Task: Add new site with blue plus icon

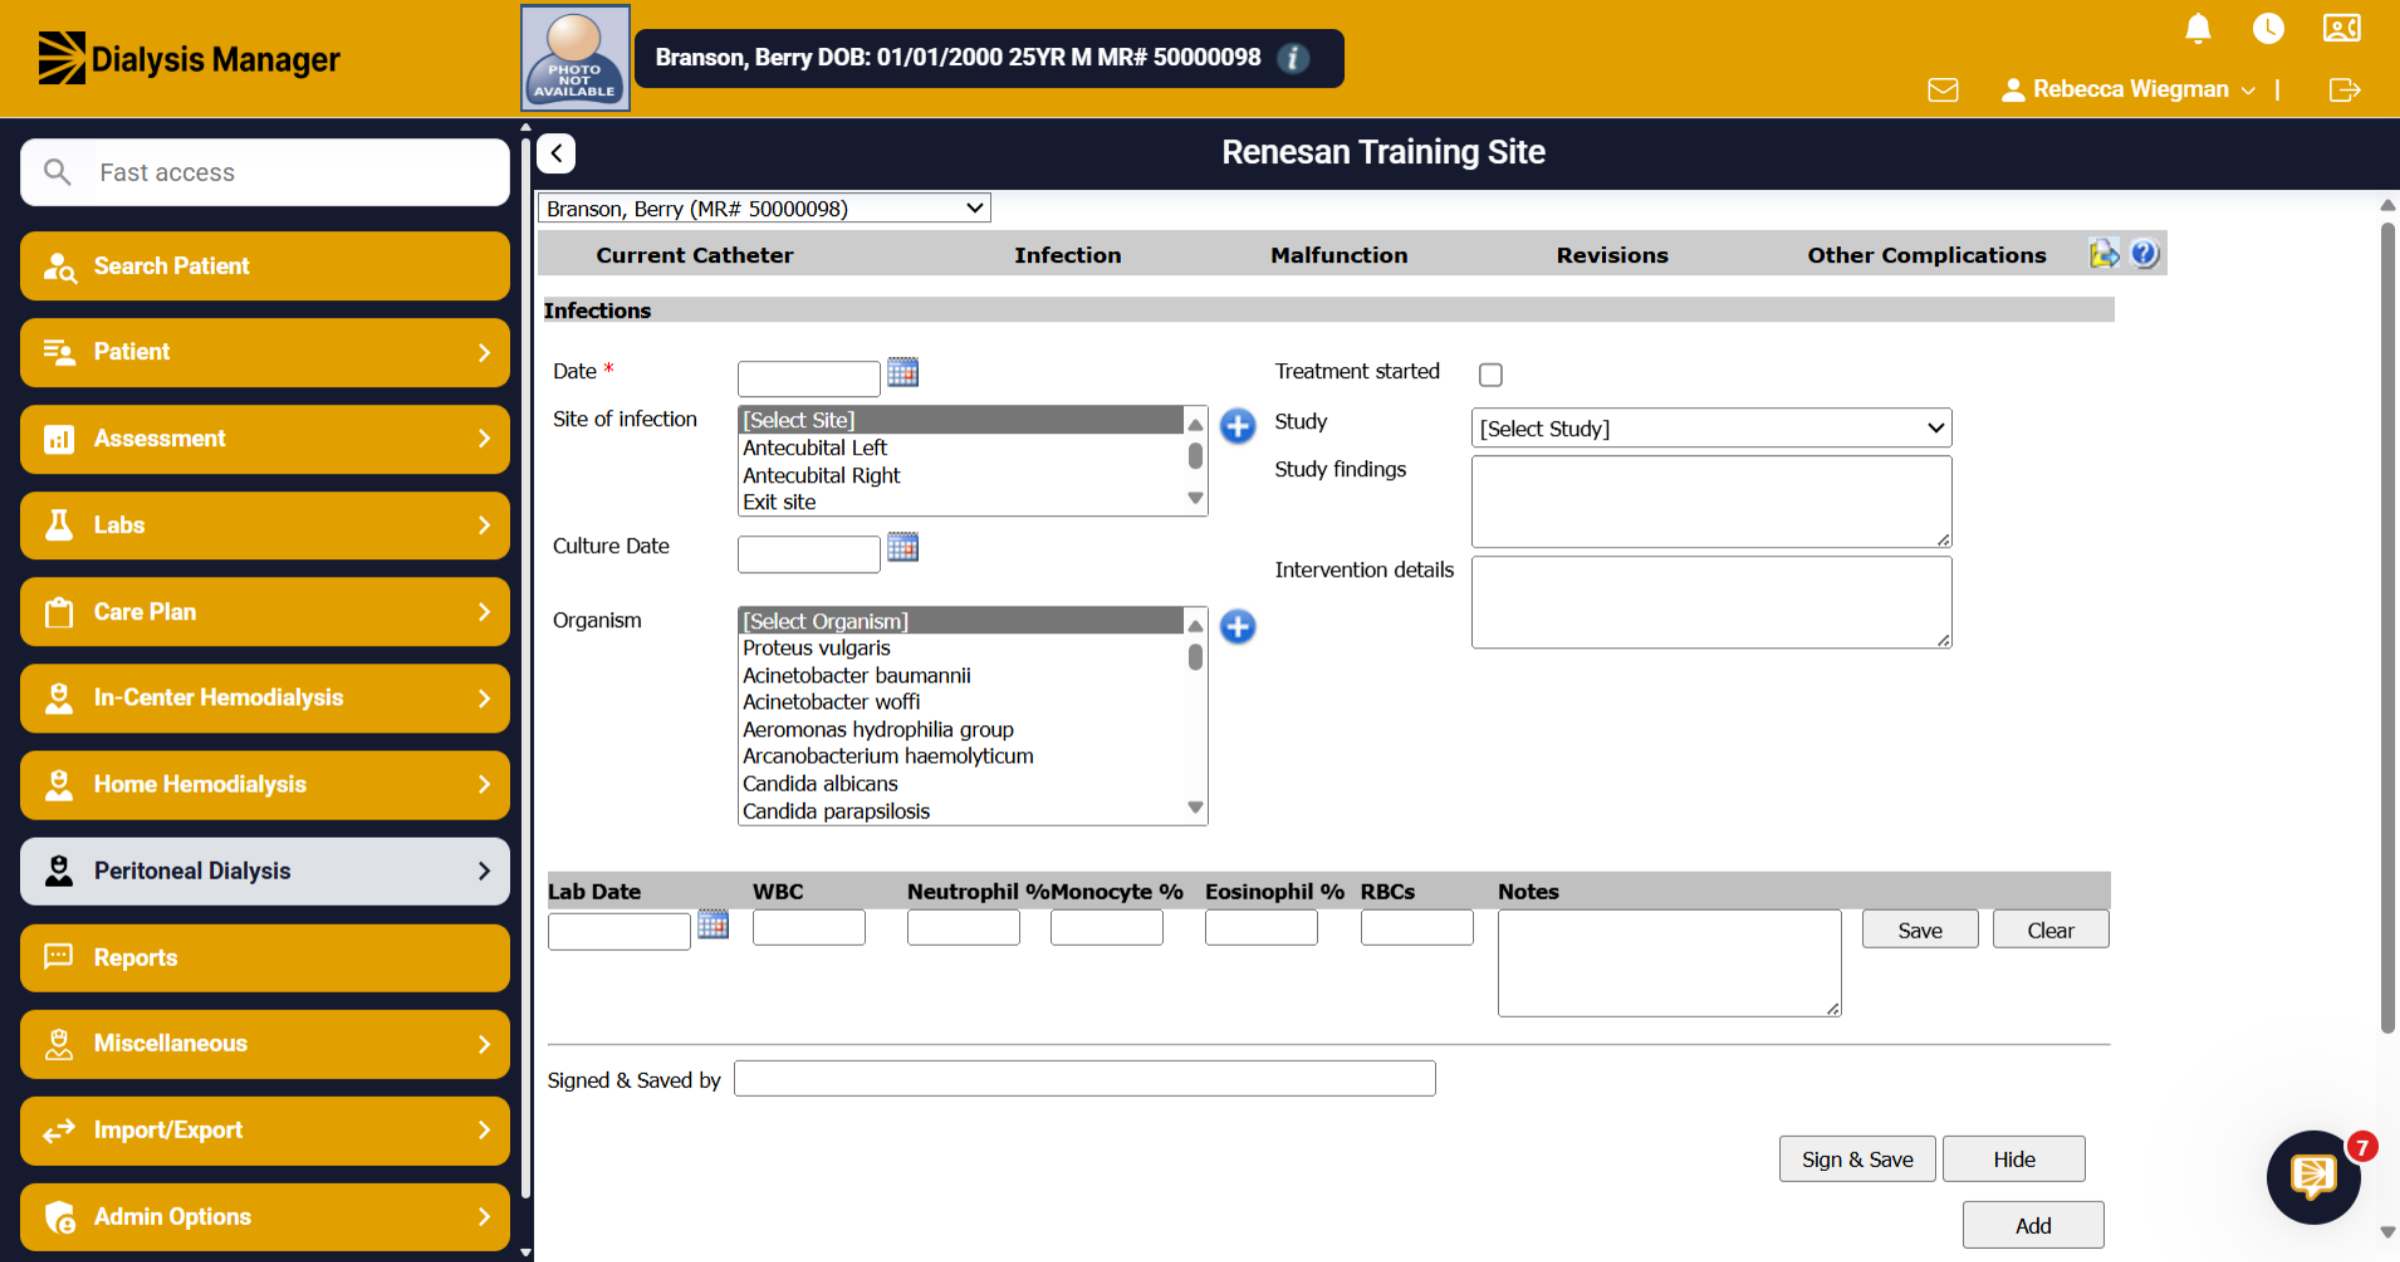Action: tap(1237, 426)
